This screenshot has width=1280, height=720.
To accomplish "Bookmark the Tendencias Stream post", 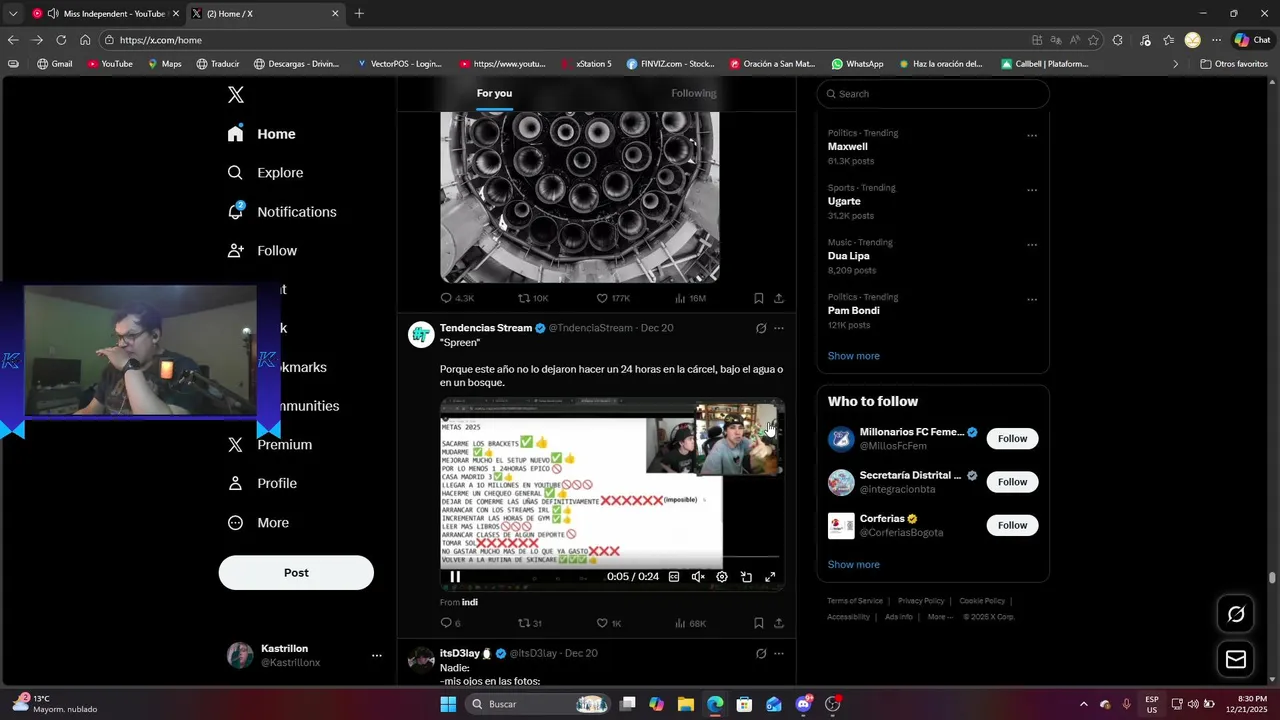I will pyautogui.click(x=759, y=623).
